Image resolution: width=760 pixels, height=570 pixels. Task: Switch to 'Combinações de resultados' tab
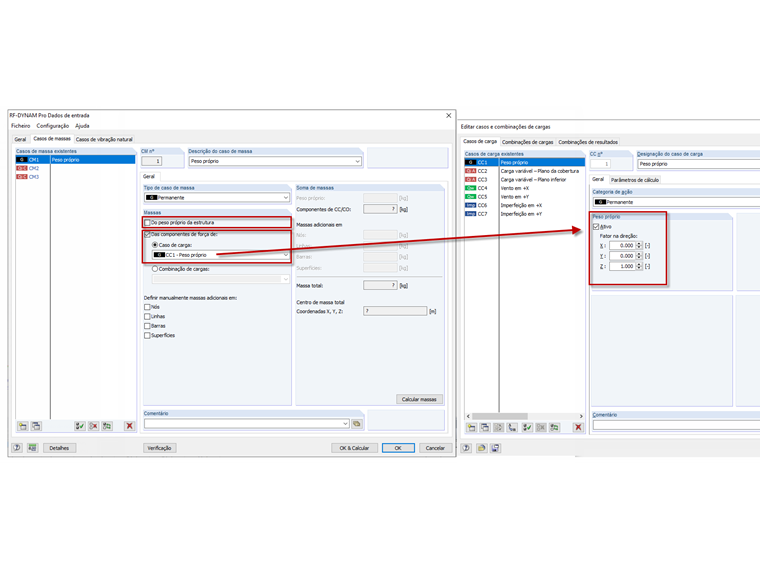point(588,142)
